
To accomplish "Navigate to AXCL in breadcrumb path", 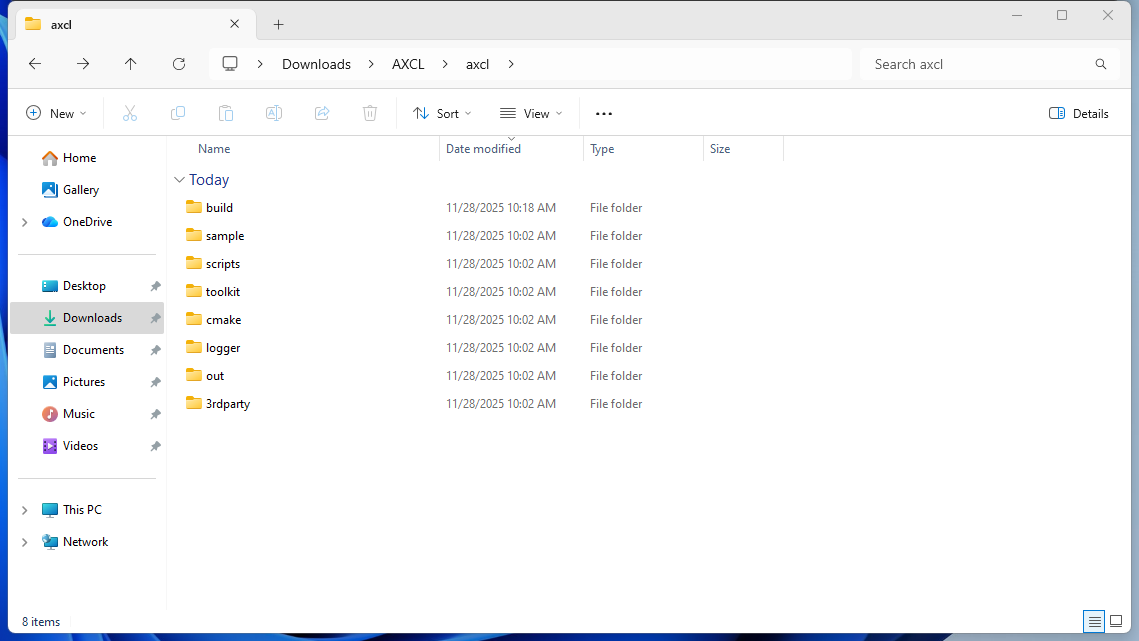I will coord(408,64).
